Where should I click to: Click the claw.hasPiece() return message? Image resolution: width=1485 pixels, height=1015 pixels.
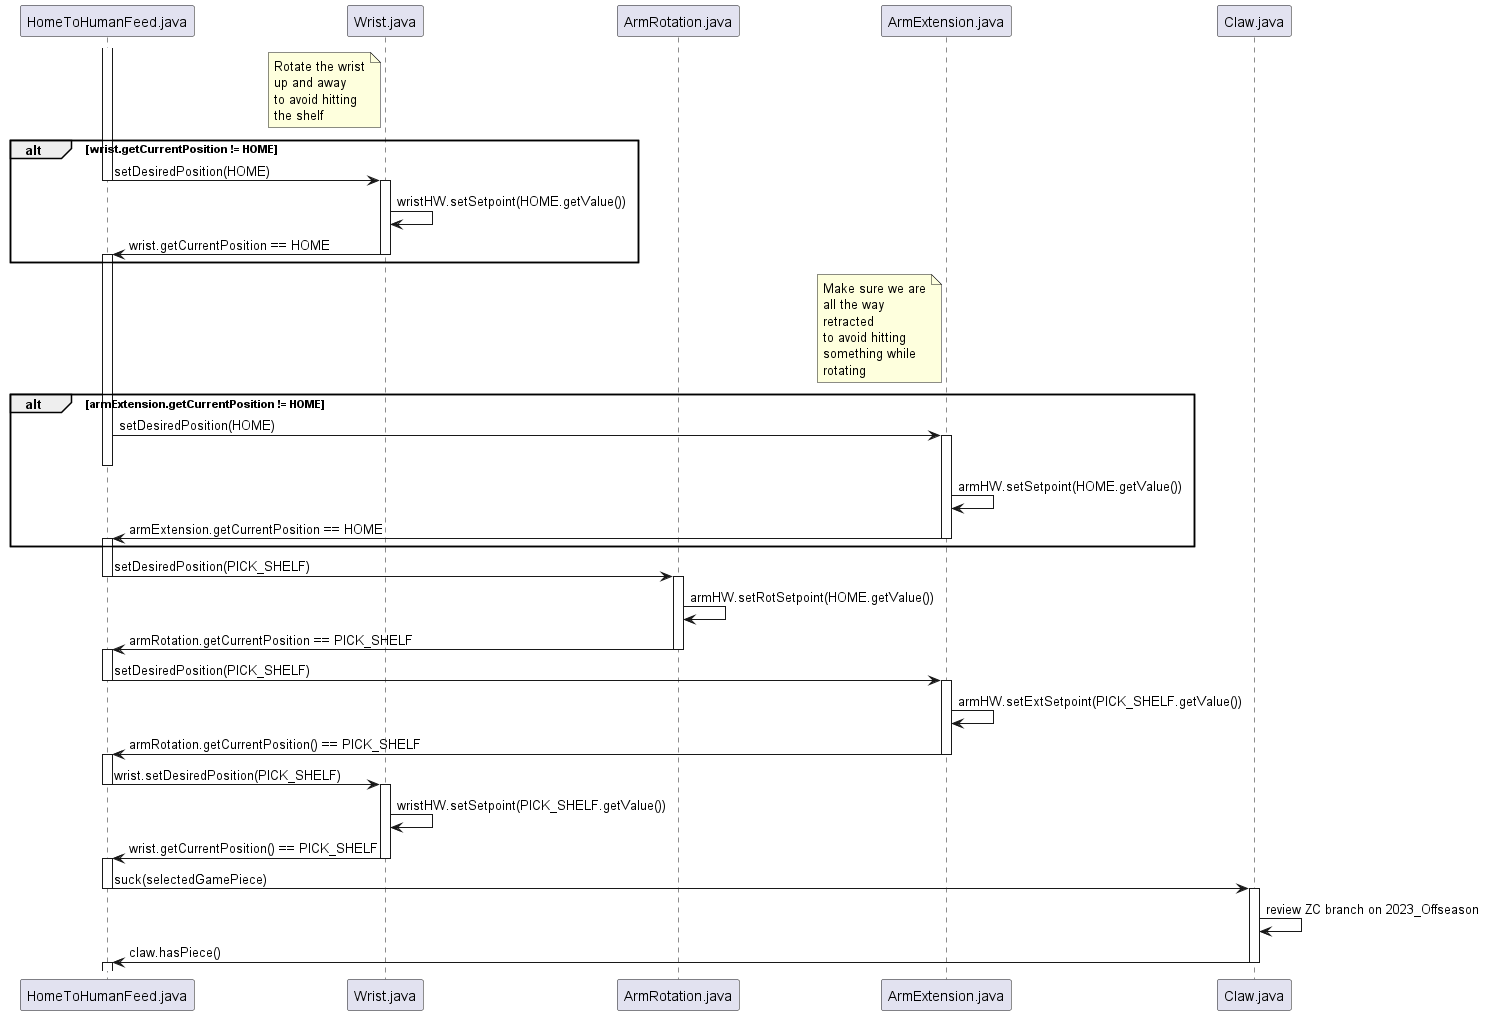[174, 953]
